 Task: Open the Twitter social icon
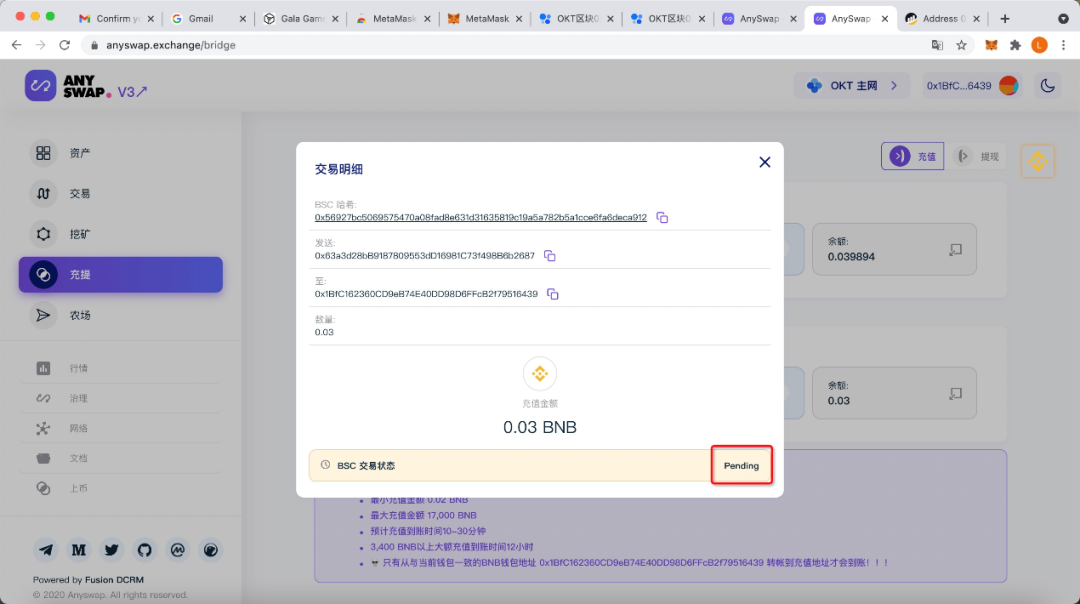[x=112, y=550]
